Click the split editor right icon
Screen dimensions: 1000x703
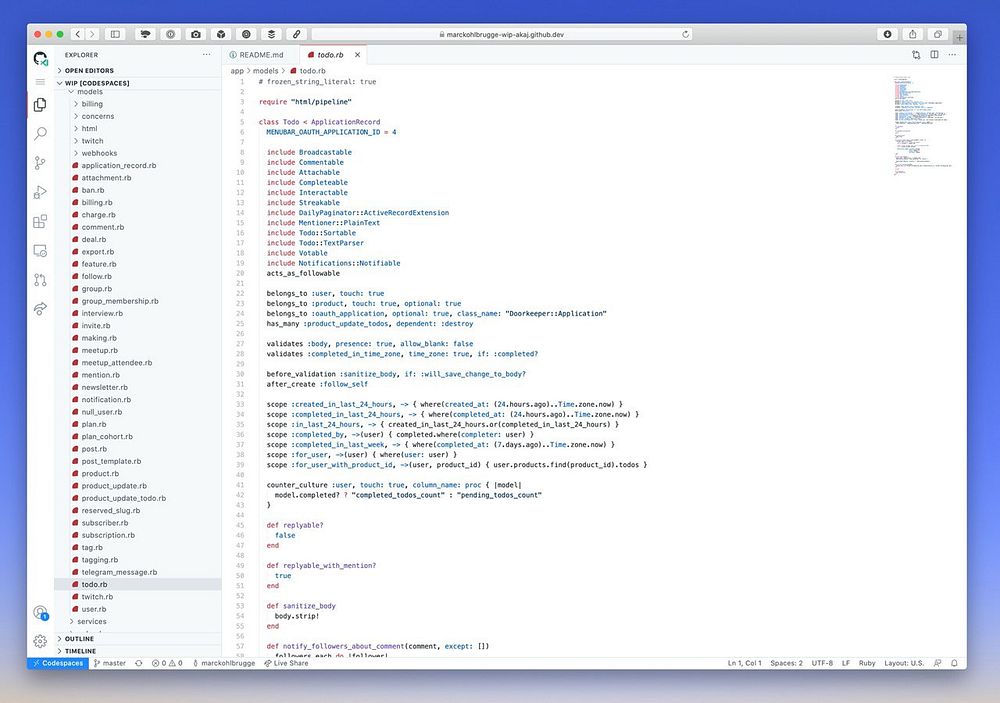click(x=934, y=55)
